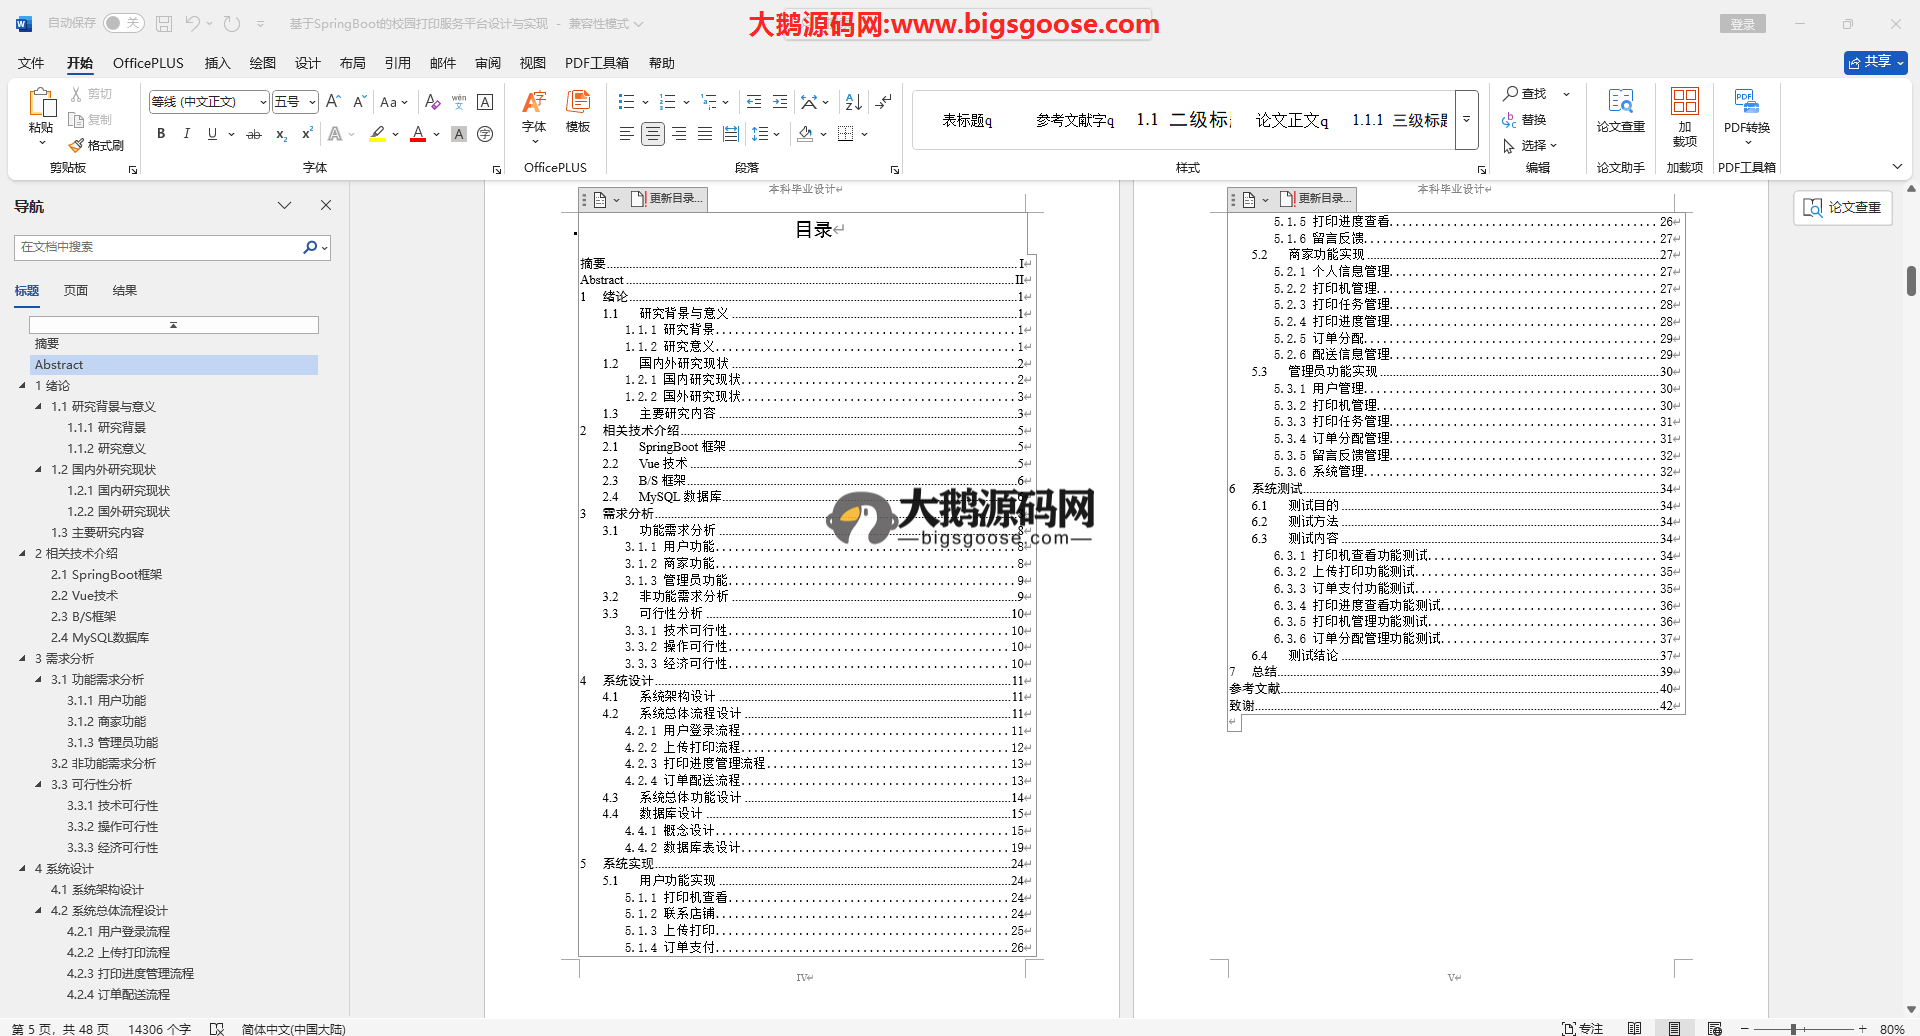The image size is (1920, 1036).
Task: Open the font name dropdown 等线
Action: click(x=209, y=102)
